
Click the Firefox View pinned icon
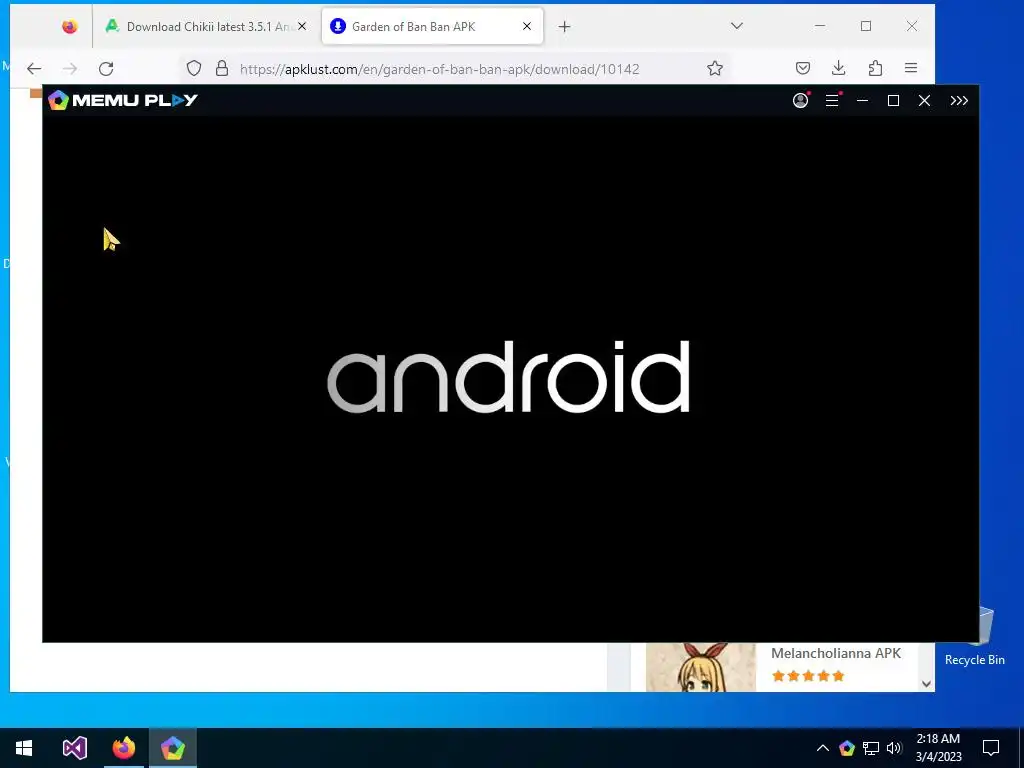69,26
